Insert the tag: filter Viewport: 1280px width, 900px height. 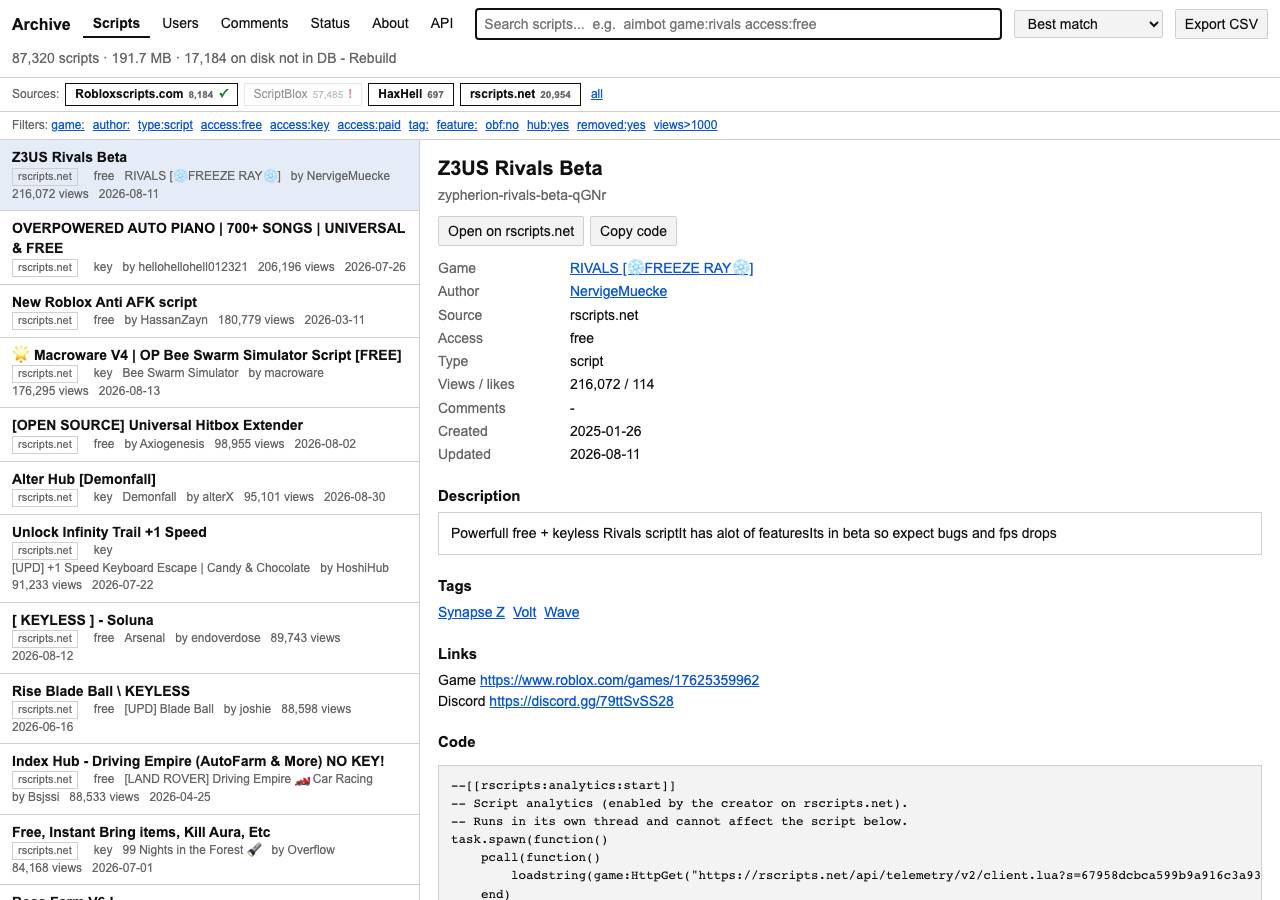pyautogui.click(x=418, y=125)
